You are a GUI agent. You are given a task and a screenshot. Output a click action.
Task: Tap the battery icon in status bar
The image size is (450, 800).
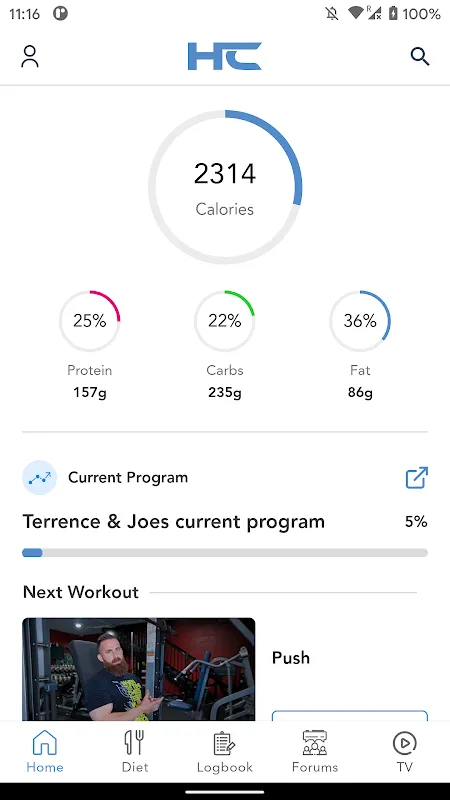[393, 13]
